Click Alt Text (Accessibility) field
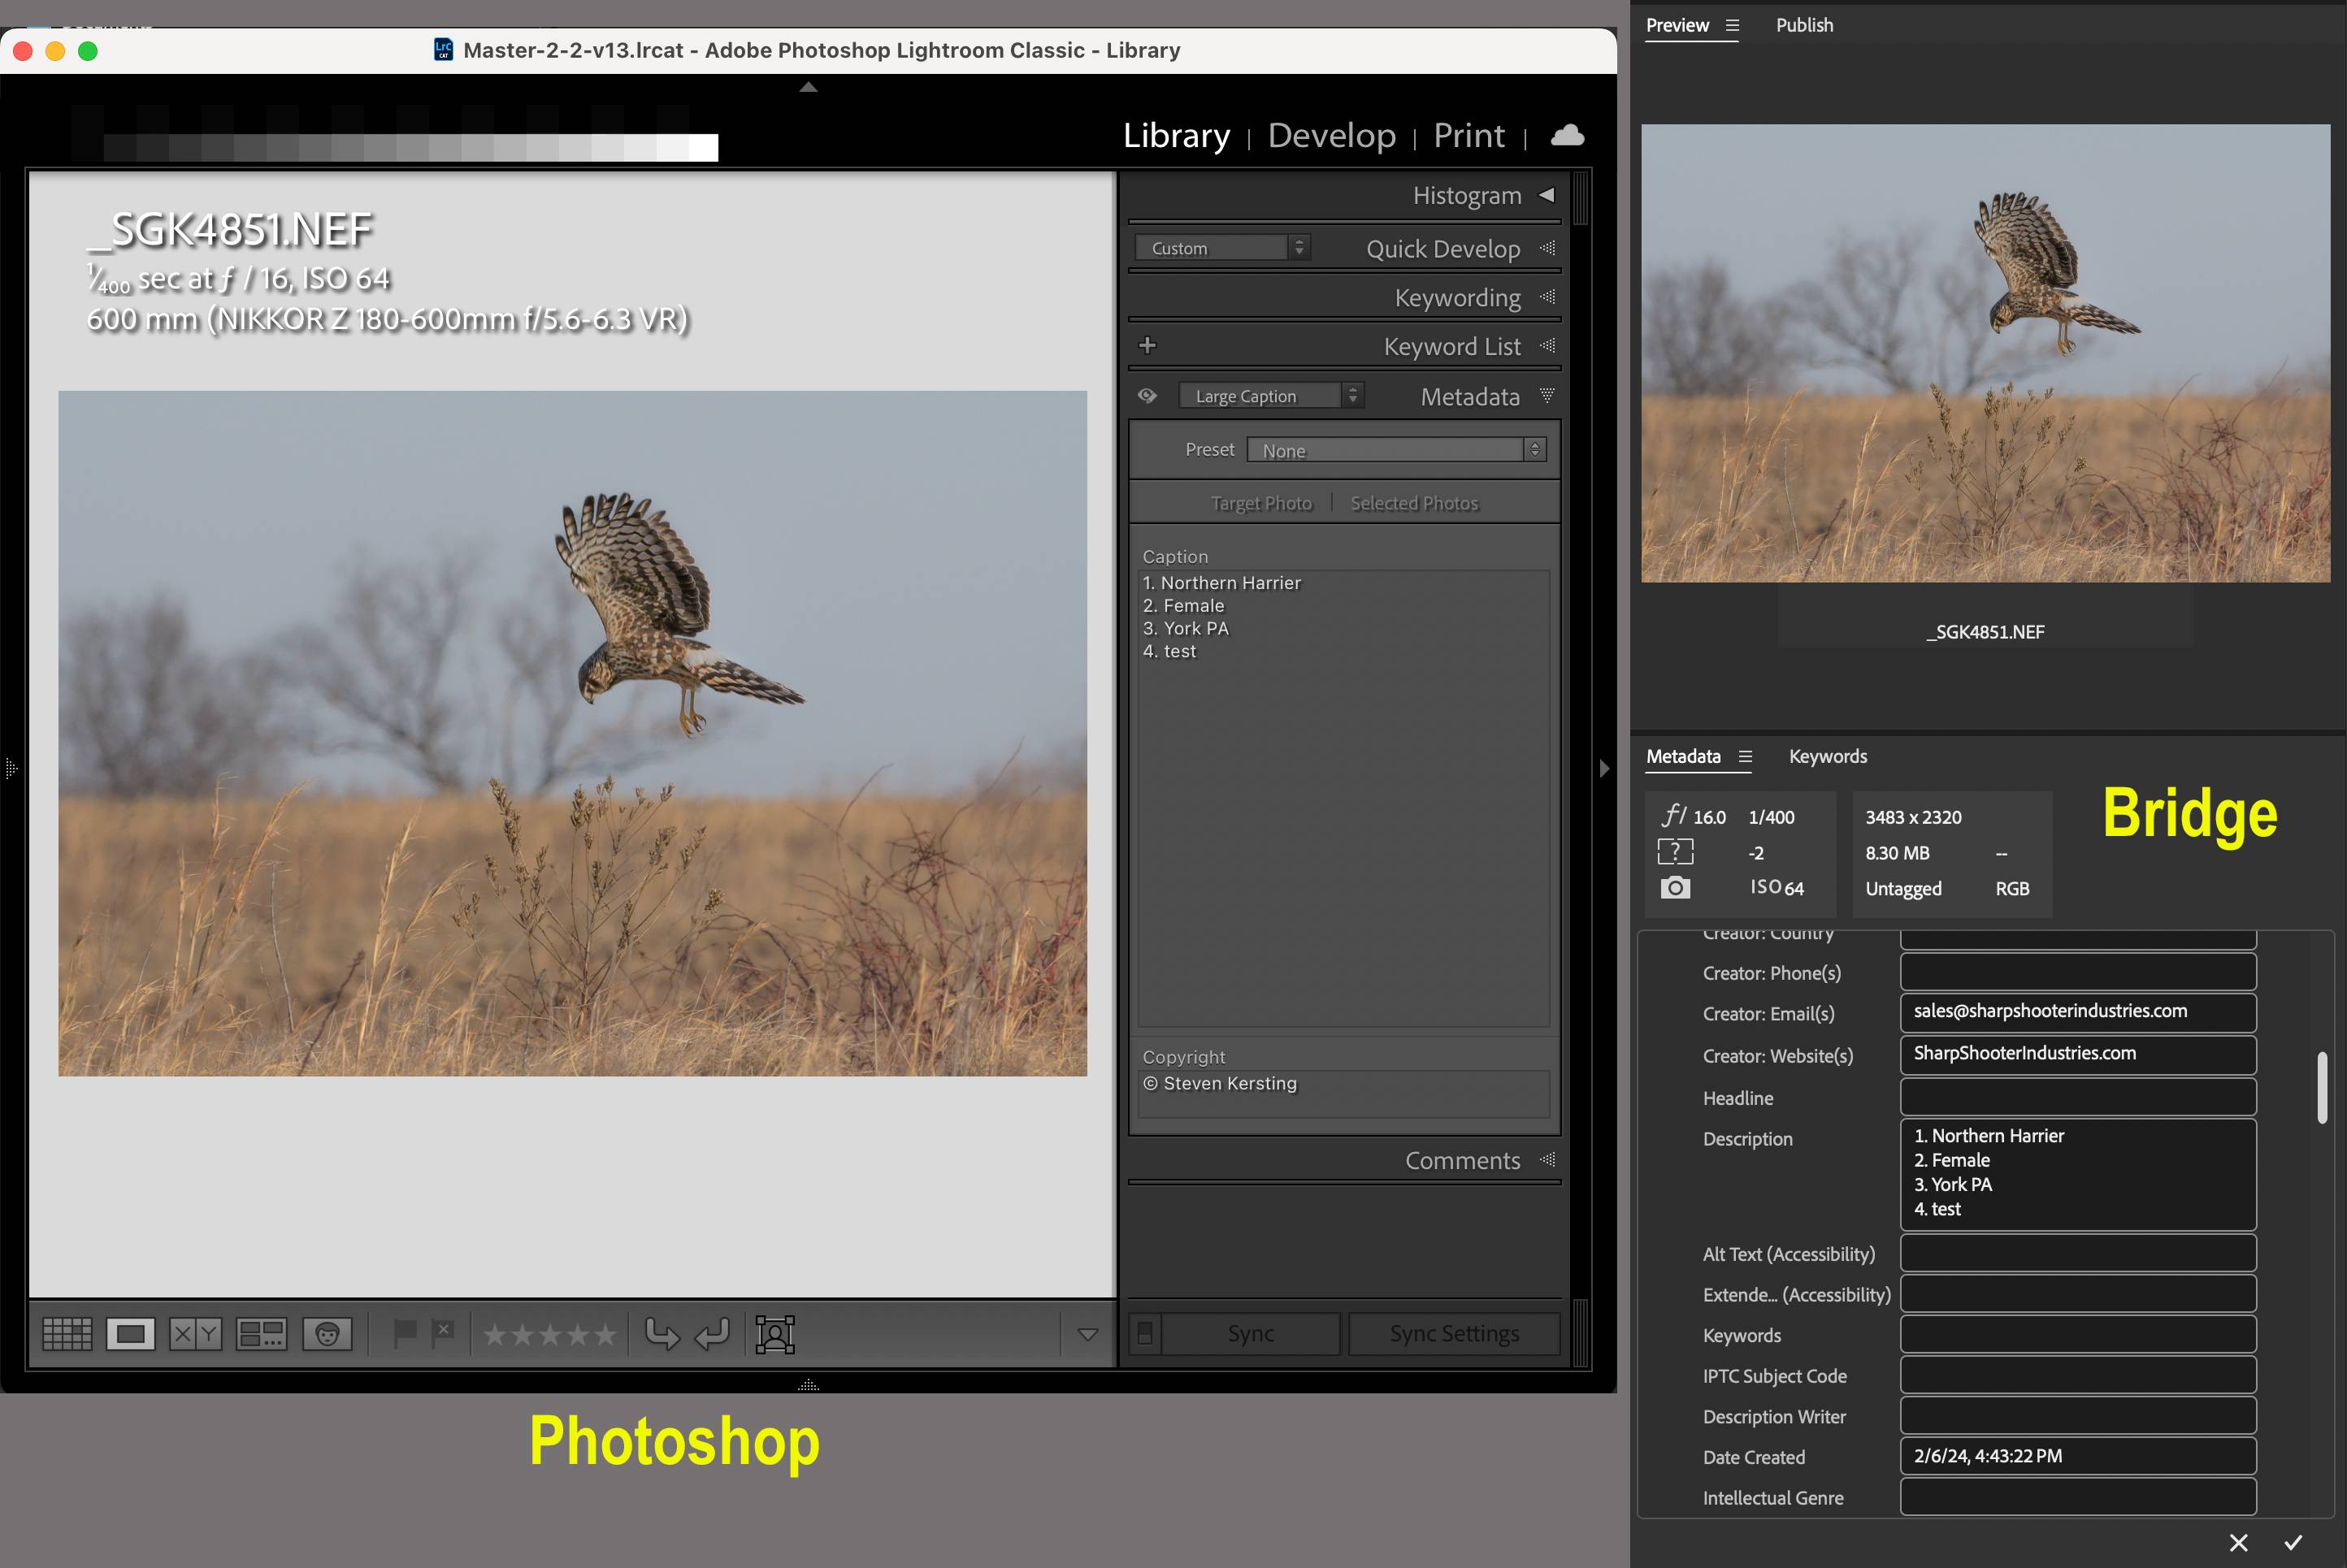This screenshot has height=1568, width=2347. coord(2078,1253)
